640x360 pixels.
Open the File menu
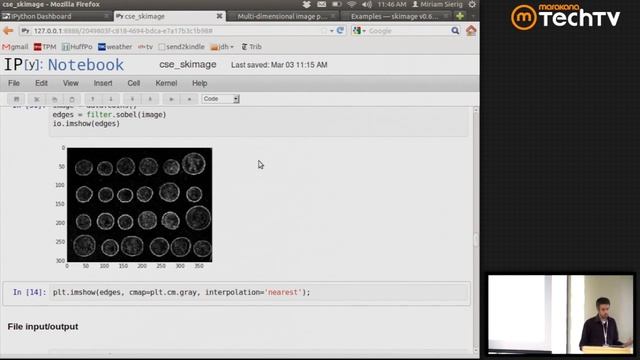coord(14,83)
